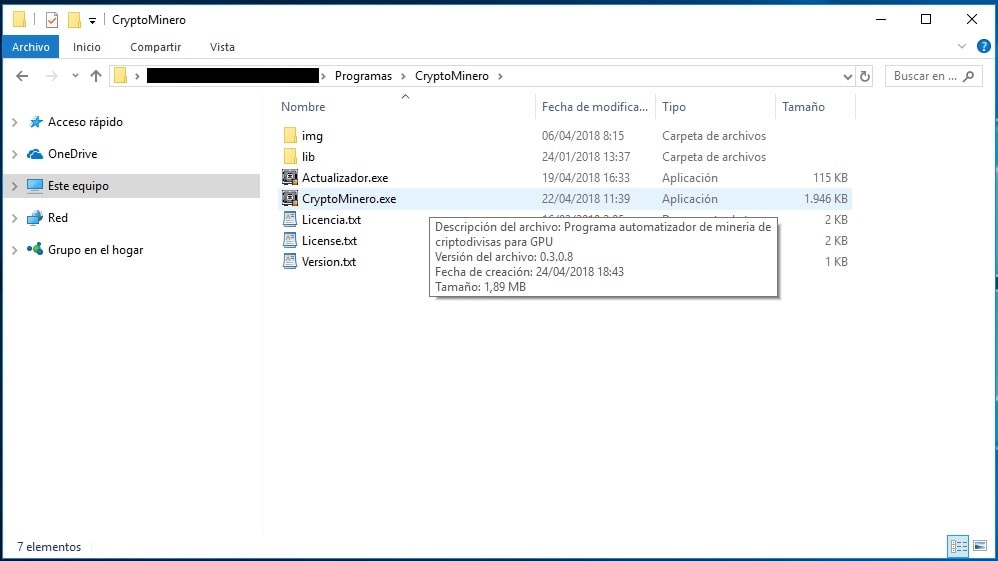998x561 pixels.
Task: Click the Este equipo computer icon
Action: tap(35, 186)
